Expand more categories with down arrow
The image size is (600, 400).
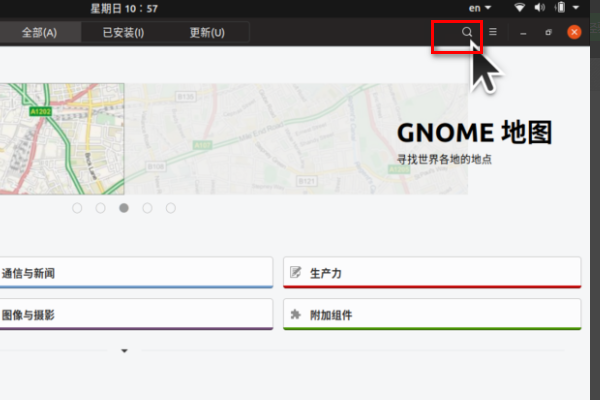[x=124, y=351]
